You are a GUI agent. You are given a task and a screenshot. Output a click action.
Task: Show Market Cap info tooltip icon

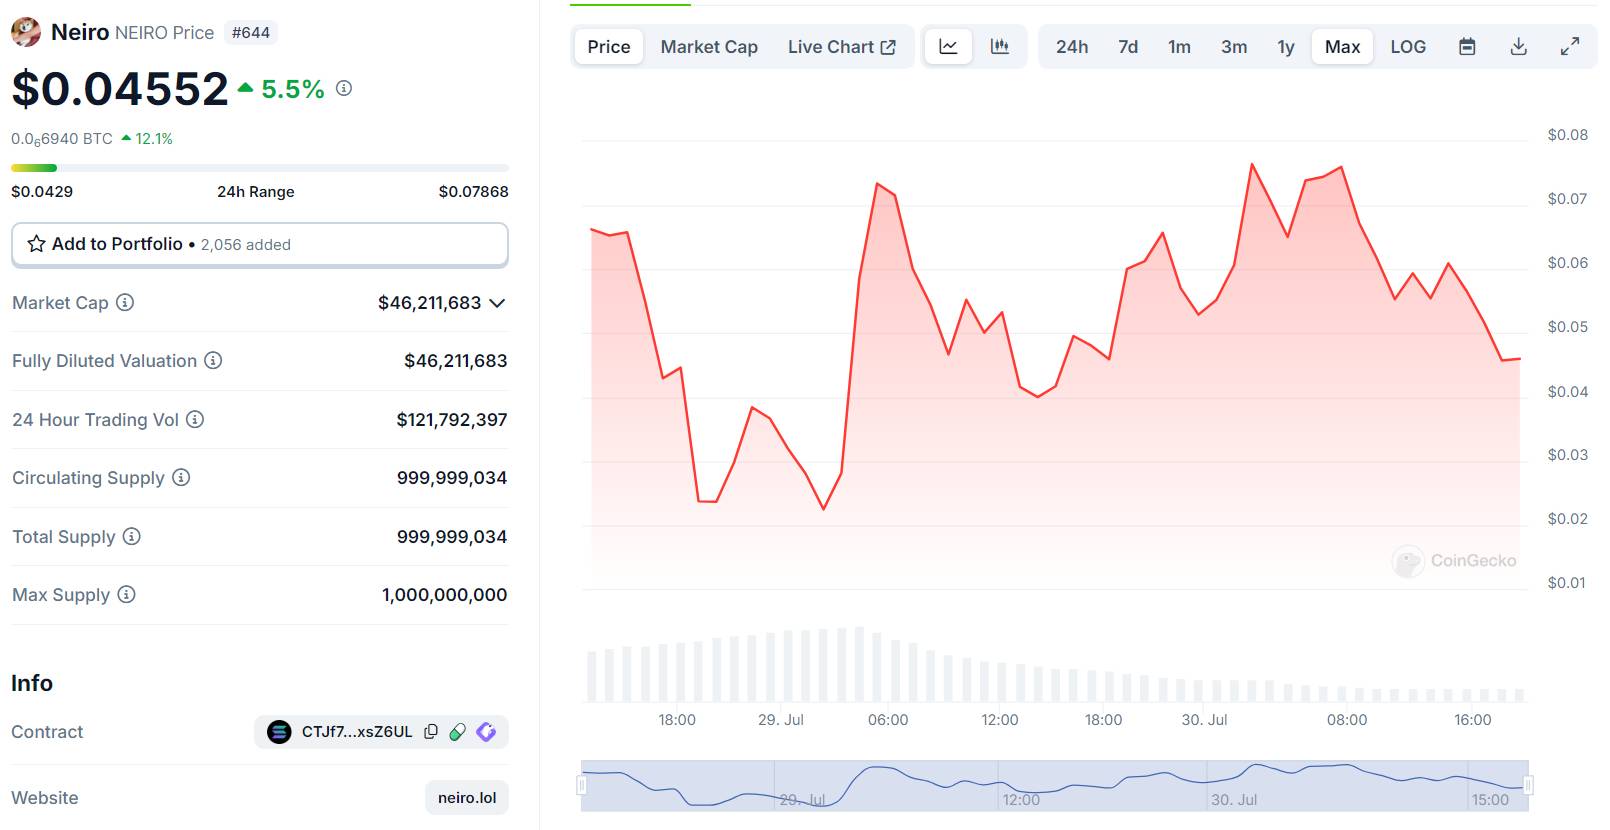coord(125,302)
